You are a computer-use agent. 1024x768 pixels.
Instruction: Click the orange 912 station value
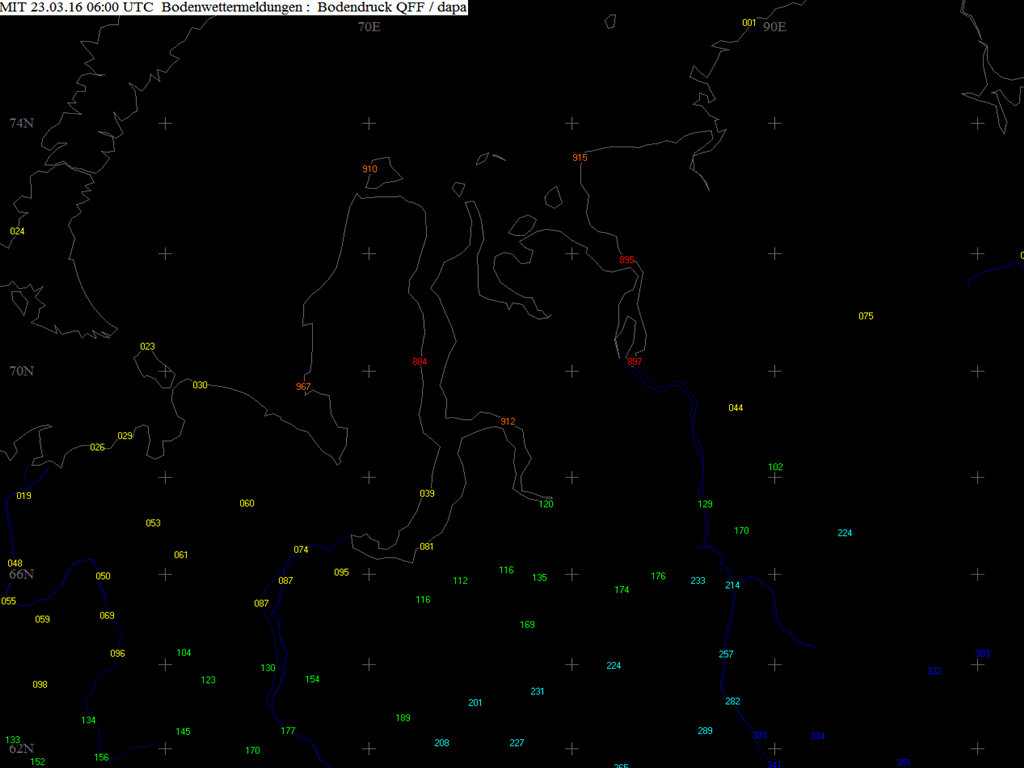point(508,422)
